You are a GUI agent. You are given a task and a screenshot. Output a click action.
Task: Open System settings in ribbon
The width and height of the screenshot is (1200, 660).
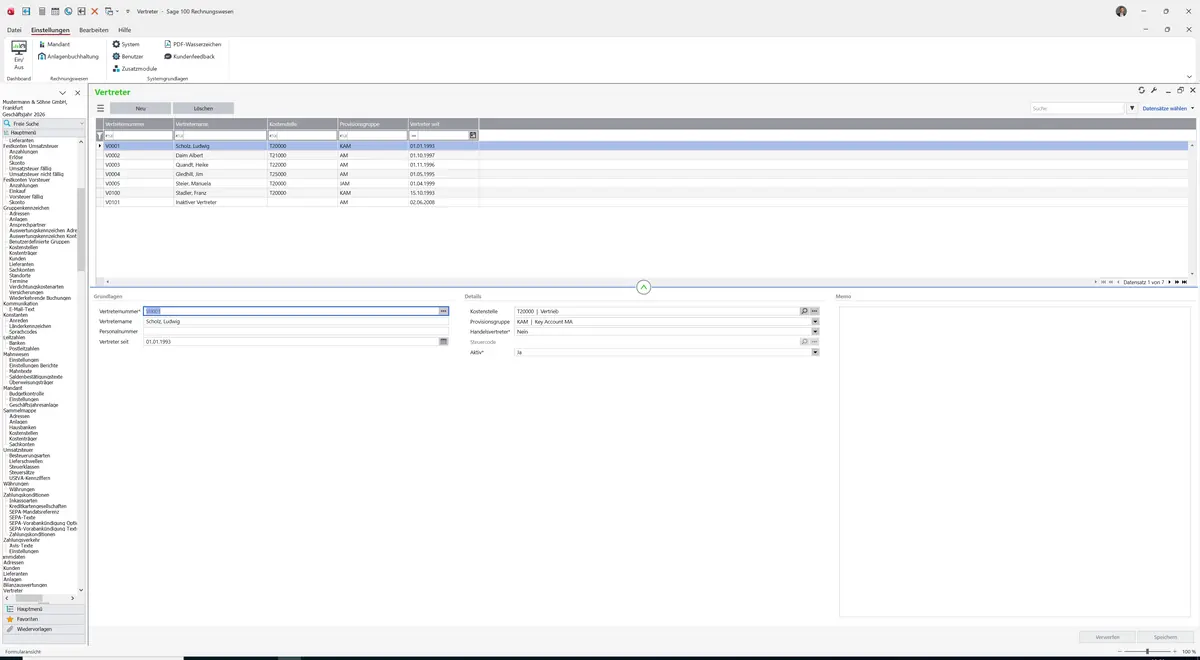(x=126, y=45)
